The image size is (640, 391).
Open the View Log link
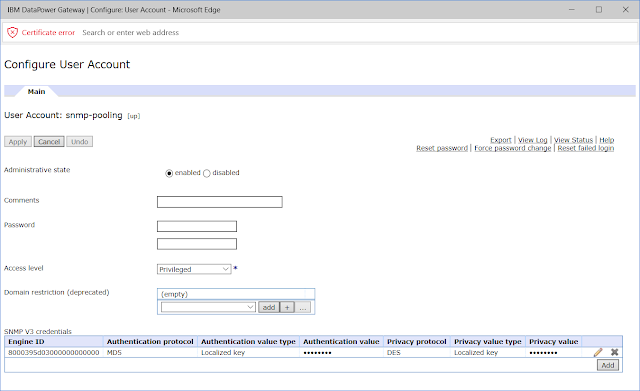point(532,140)
